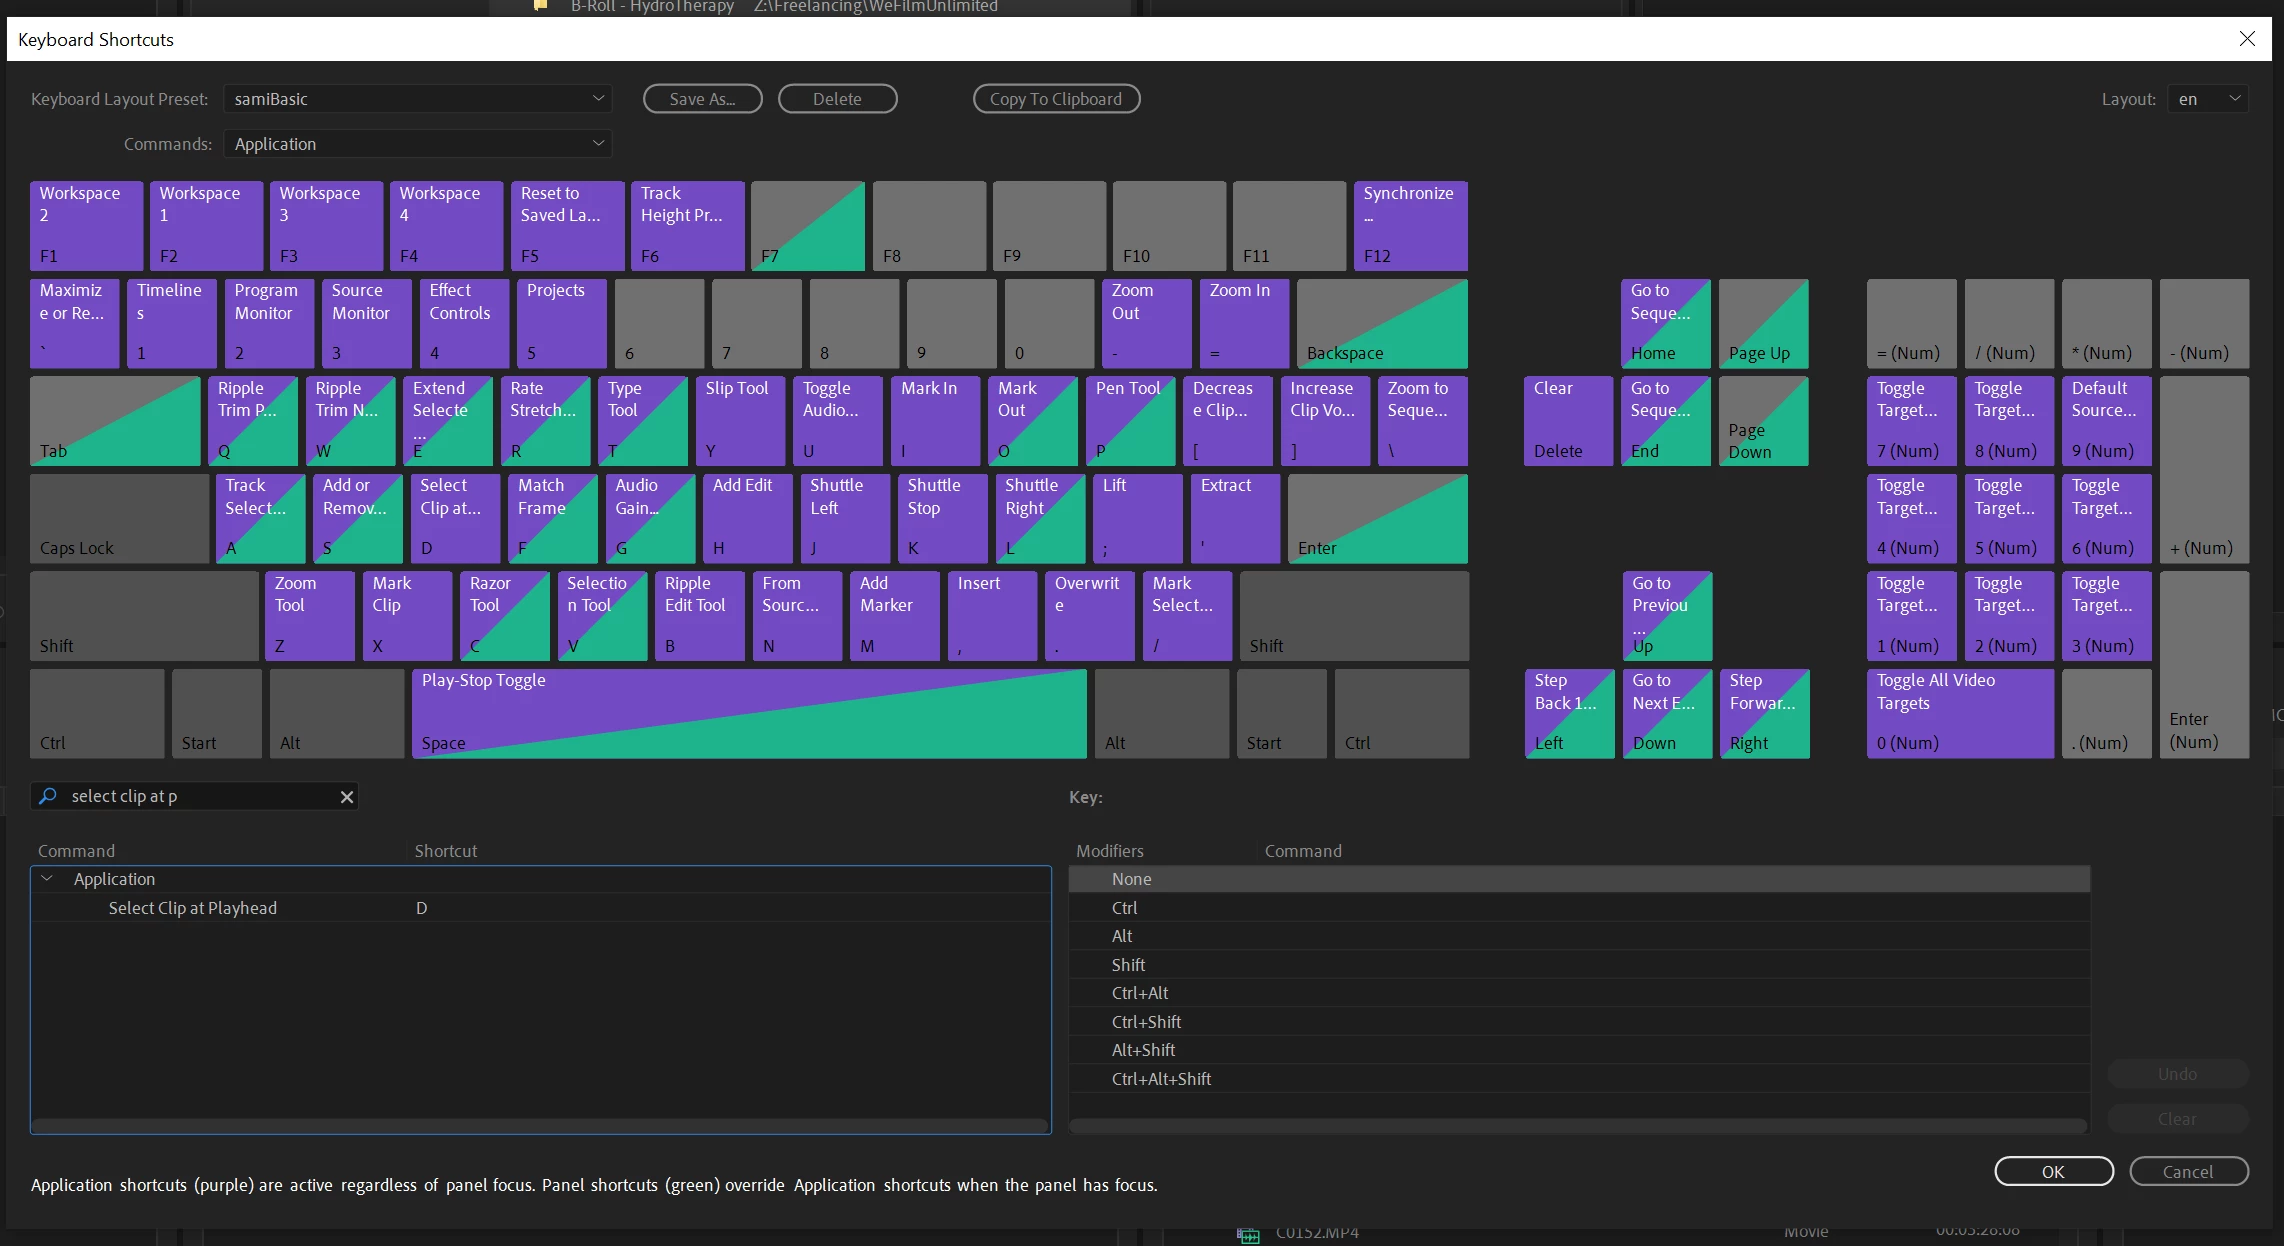Click the Pen Tool key P

[x=1130, y=420]
